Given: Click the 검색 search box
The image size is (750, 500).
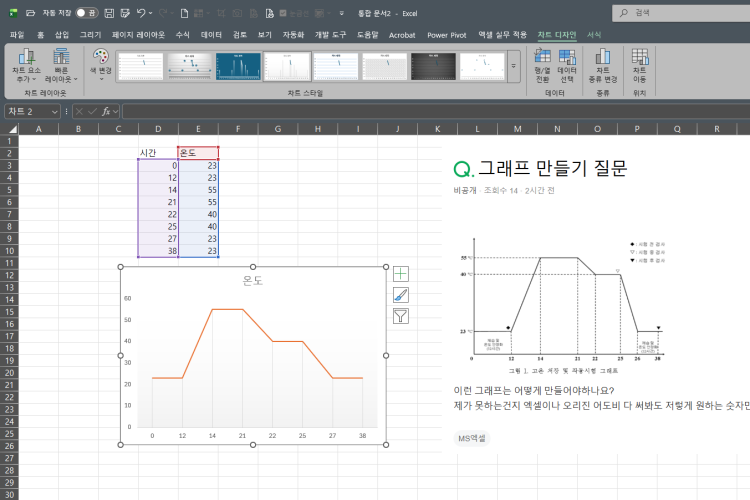Looking at the screenshot, I should (x=681, y=13).
